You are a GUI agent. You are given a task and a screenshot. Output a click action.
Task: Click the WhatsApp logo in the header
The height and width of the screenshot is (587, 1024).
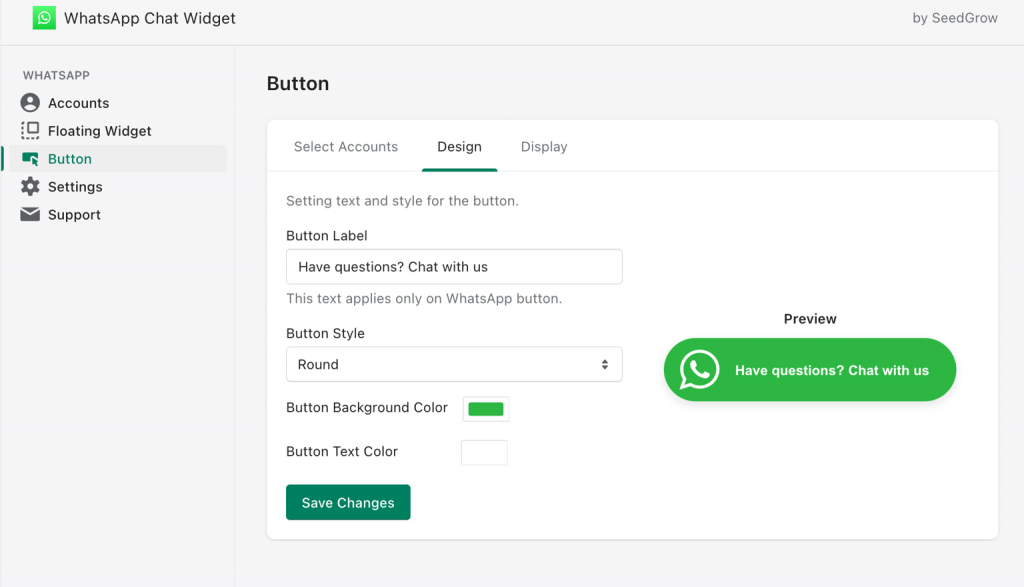43,18
